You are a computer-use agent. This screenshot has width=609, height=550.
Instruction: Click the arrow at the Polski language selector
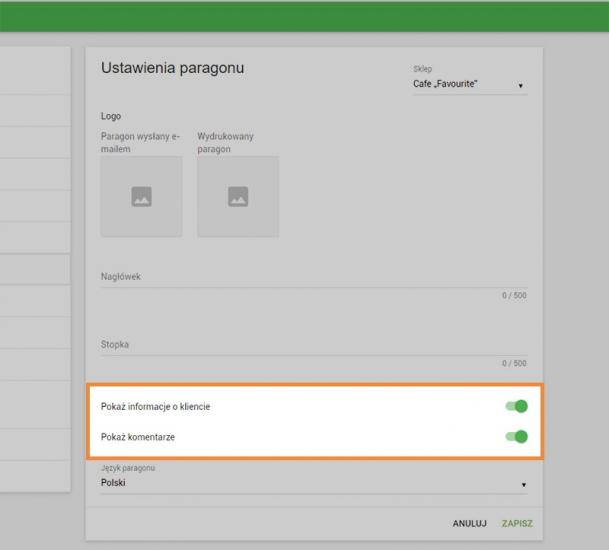pyautogui.click(x=521, y=485)
